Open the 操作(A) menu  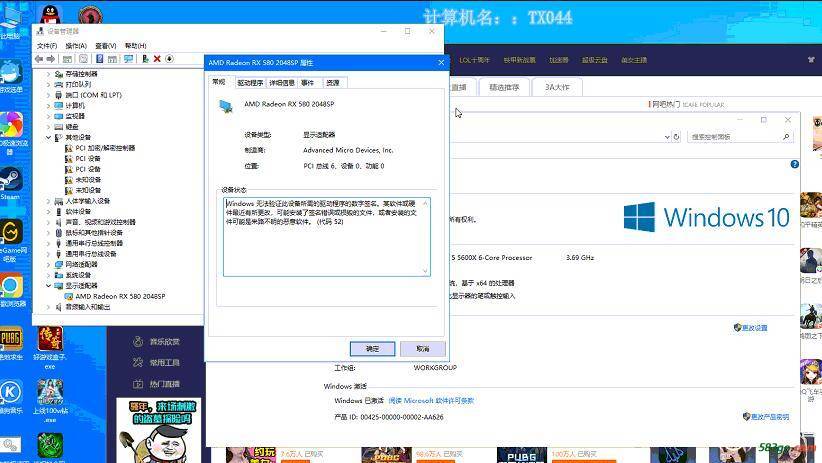pyautogui.click(x=76, y=46)
